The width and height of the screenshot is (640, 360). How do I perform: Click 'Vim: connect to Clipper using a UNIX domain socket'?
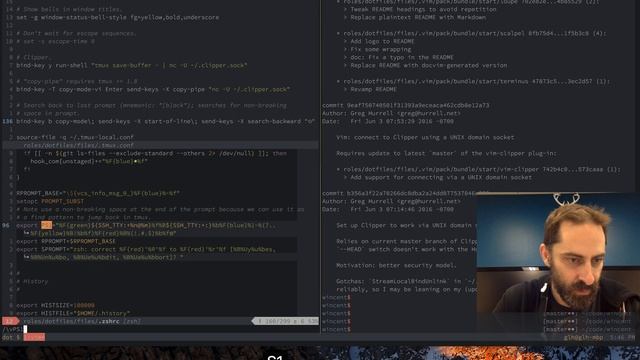click(x=425, y=137)
